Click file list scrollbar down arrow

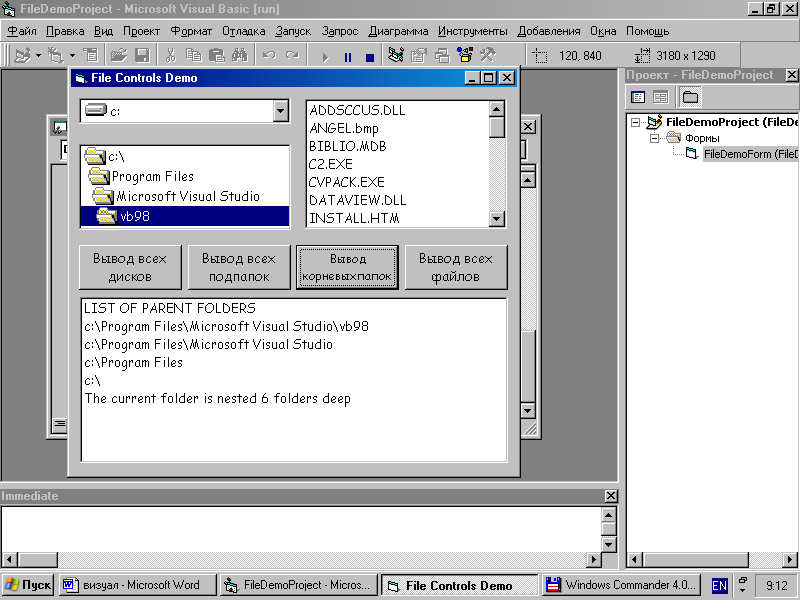(496, 219)
